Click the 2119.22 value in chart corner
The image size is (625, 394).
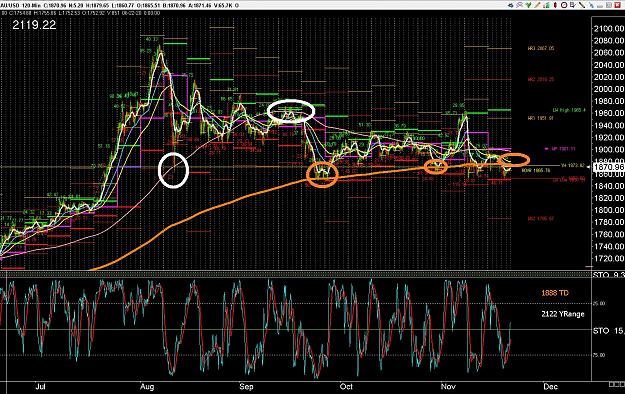[34, 25]
